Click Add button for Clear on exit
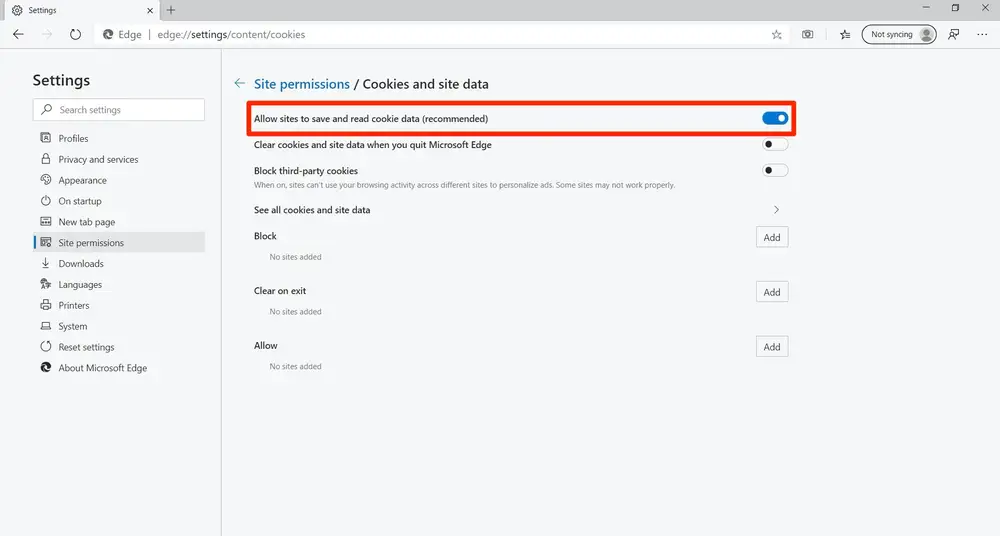 click(771, 292)
